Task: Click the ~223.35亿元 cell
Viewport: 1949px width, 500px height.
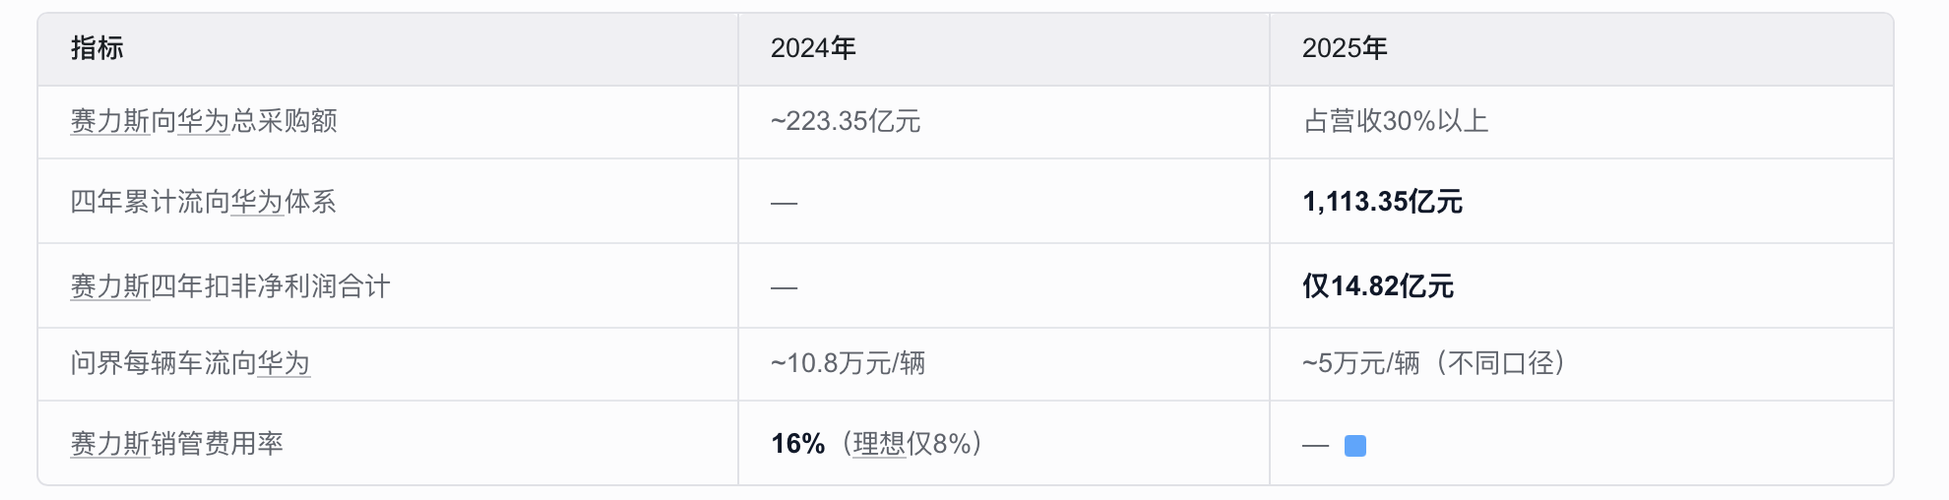Action: click(x=846, y=121)
